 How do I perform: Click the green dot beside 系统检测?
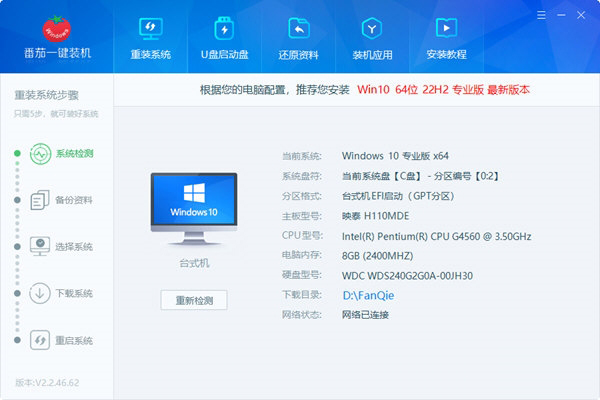point(17,154)
